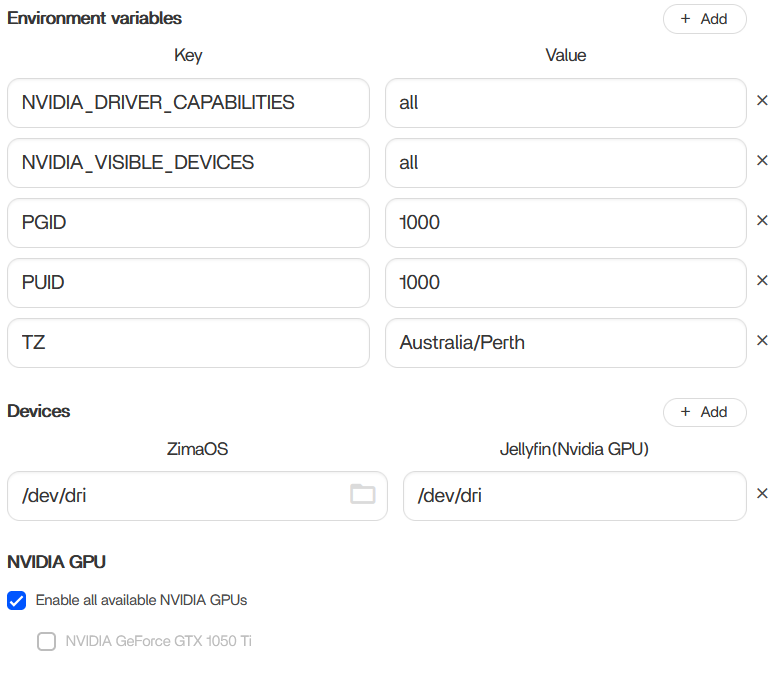Add a new environment variable
This screenshot has width=777, height=673.
tap(704, 19)
